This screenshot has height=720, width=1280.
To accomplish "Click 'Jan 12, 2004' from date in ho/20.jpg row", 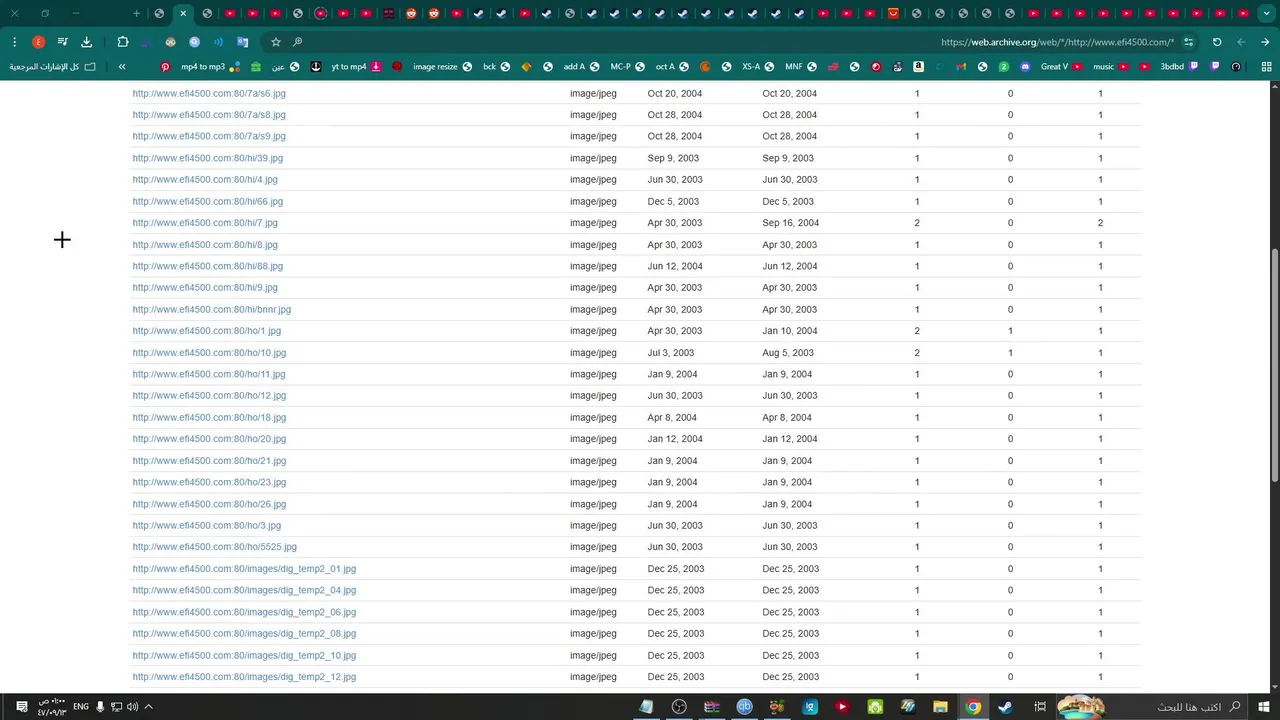I will tap(675, 439).
